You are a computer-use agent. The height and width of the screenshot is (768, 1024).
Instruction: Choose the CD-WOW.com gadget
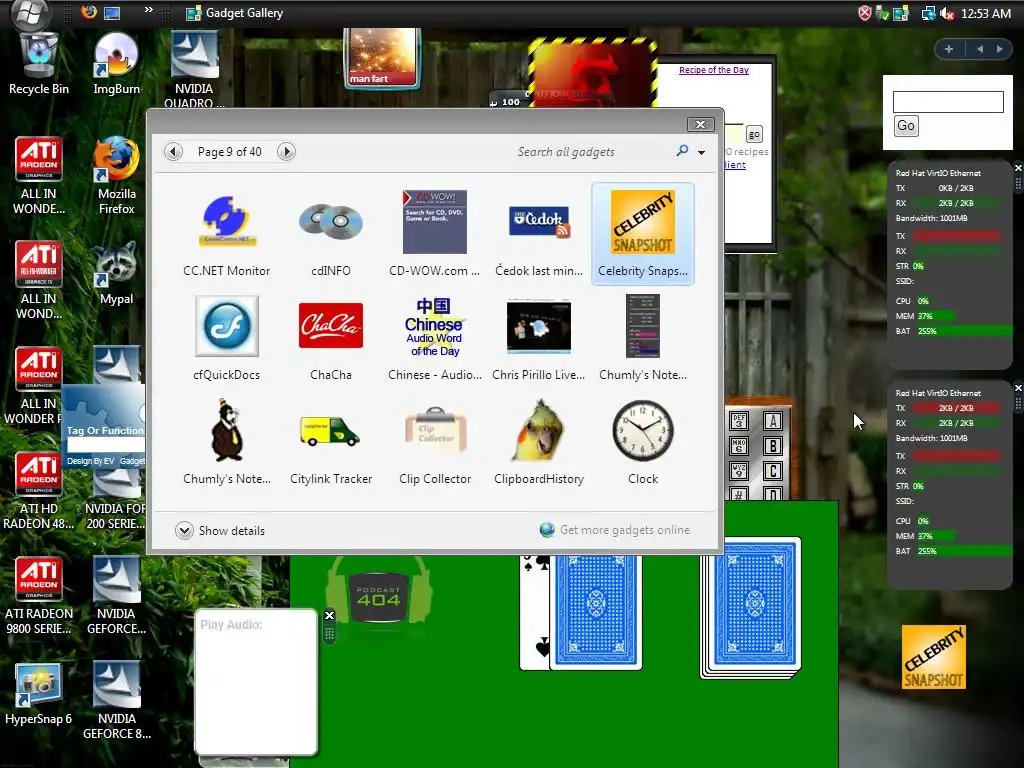point(434,234)
